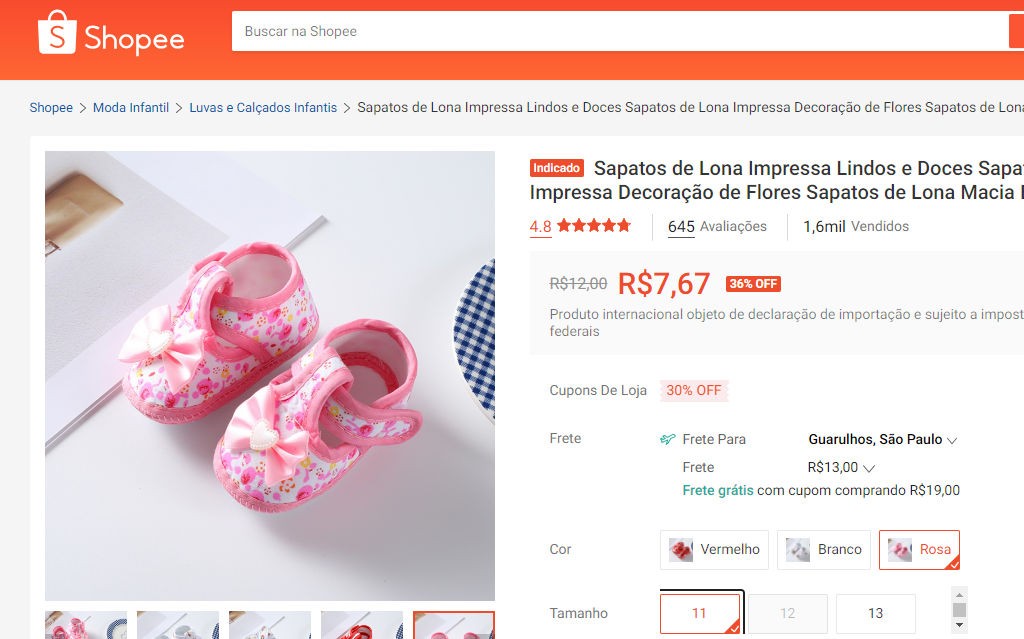Click the airplane shipping icon

(x=668, y=439)
